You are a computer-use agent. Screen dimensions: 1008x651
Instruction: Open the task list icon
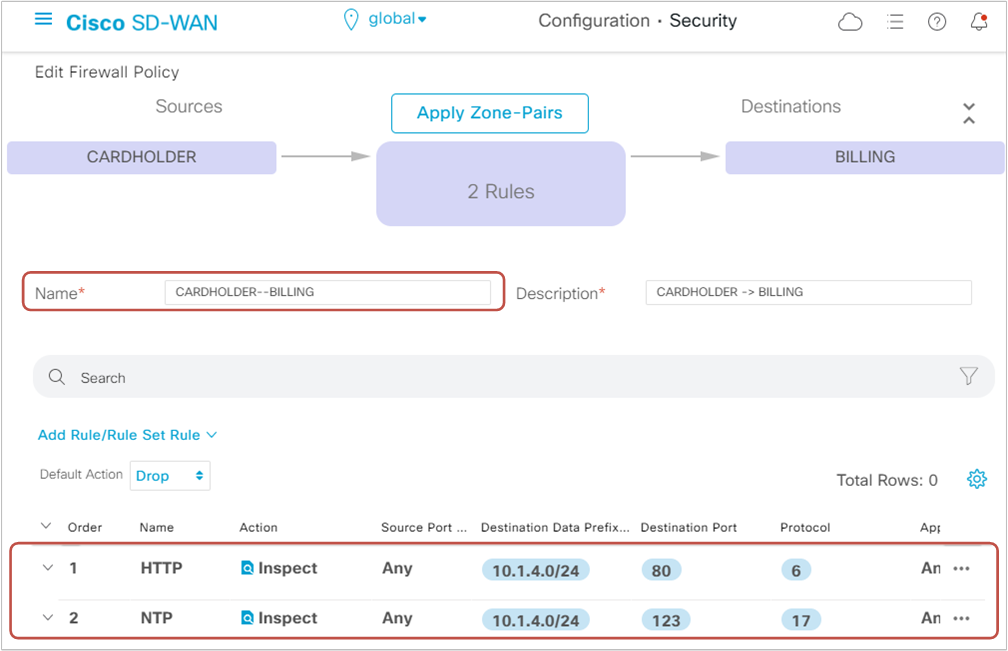pos(895,22)
